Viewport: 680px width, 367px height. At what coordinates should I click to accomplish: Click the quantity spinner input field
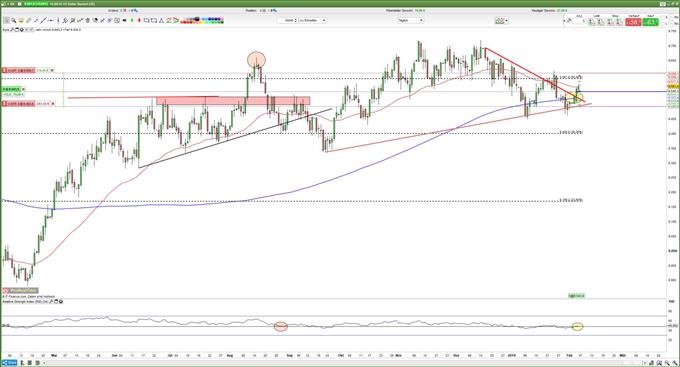point(287,20)
